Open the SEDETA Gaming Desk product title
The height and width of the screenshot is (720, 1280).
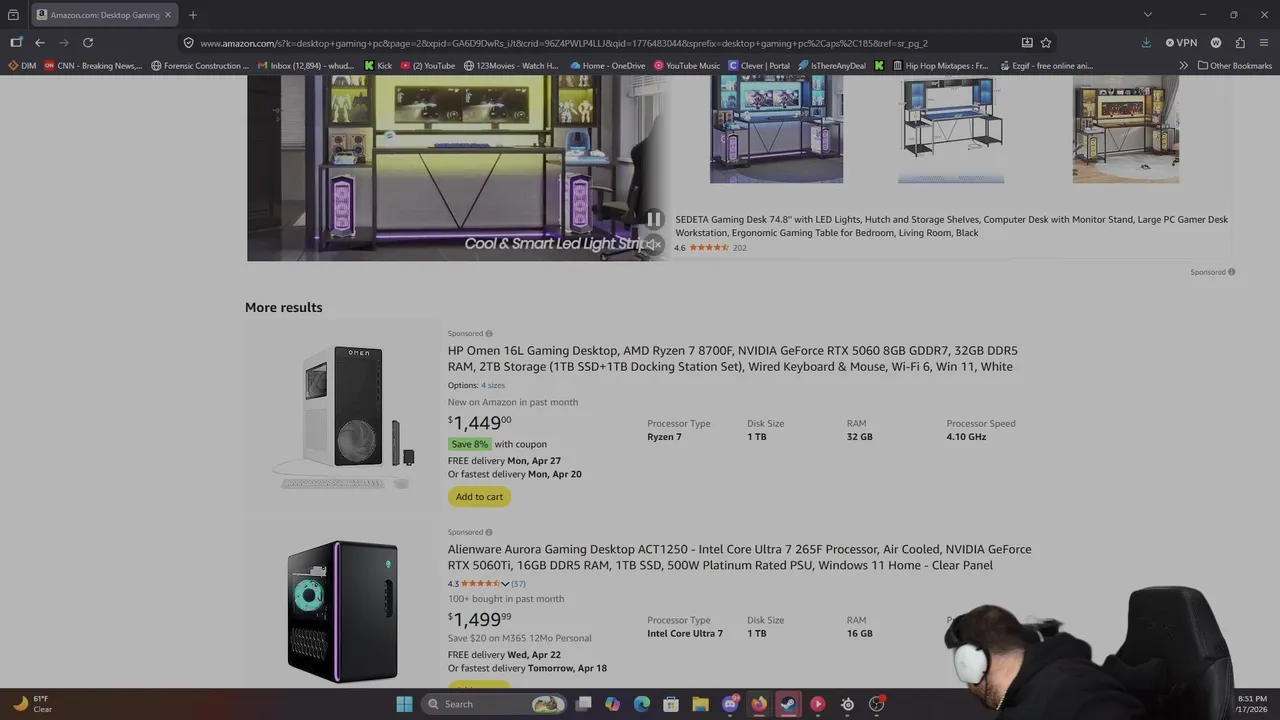(951, 226)
